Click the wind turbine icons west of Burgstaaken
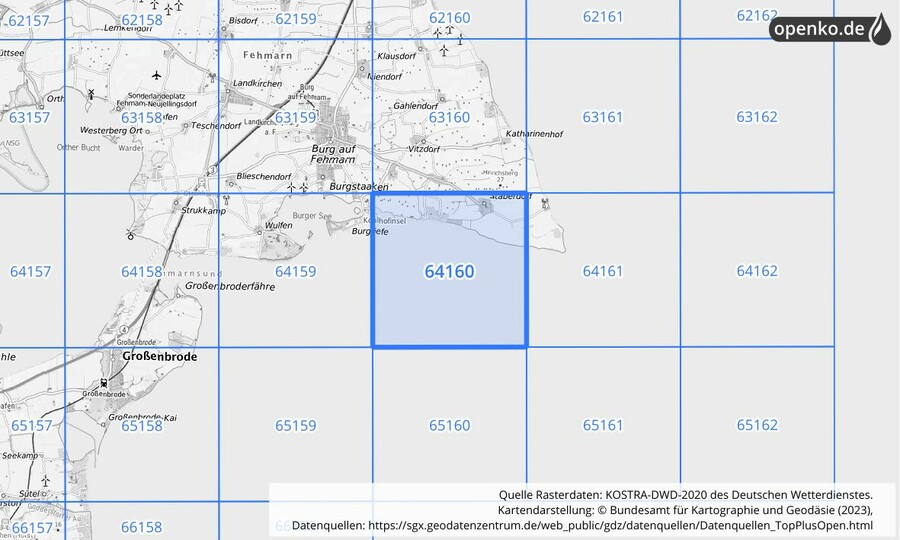This screenshot has height=540, width=900. click(x=298, y=187)
